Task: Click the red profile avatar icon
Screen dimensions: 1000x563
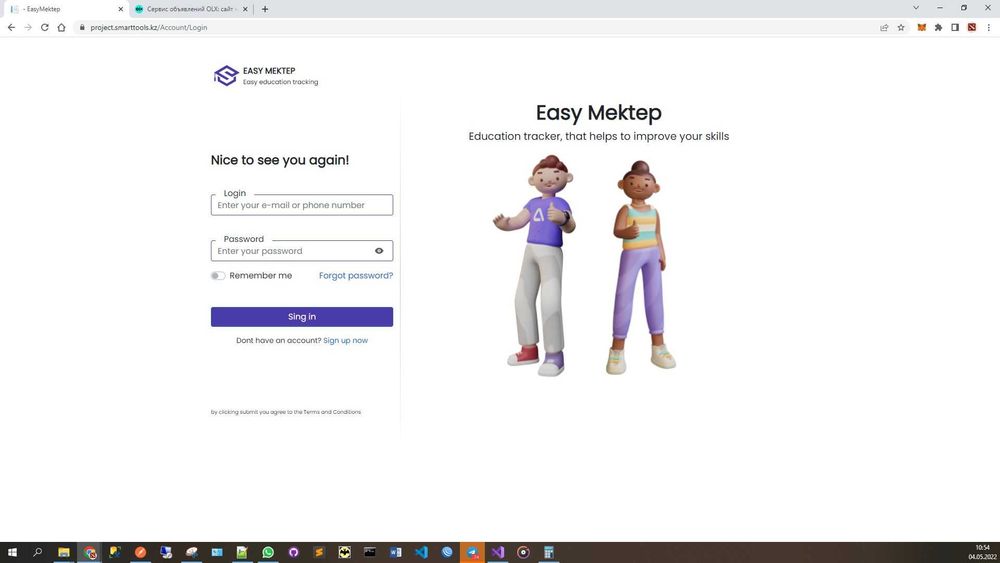Action: click(972, 27)
